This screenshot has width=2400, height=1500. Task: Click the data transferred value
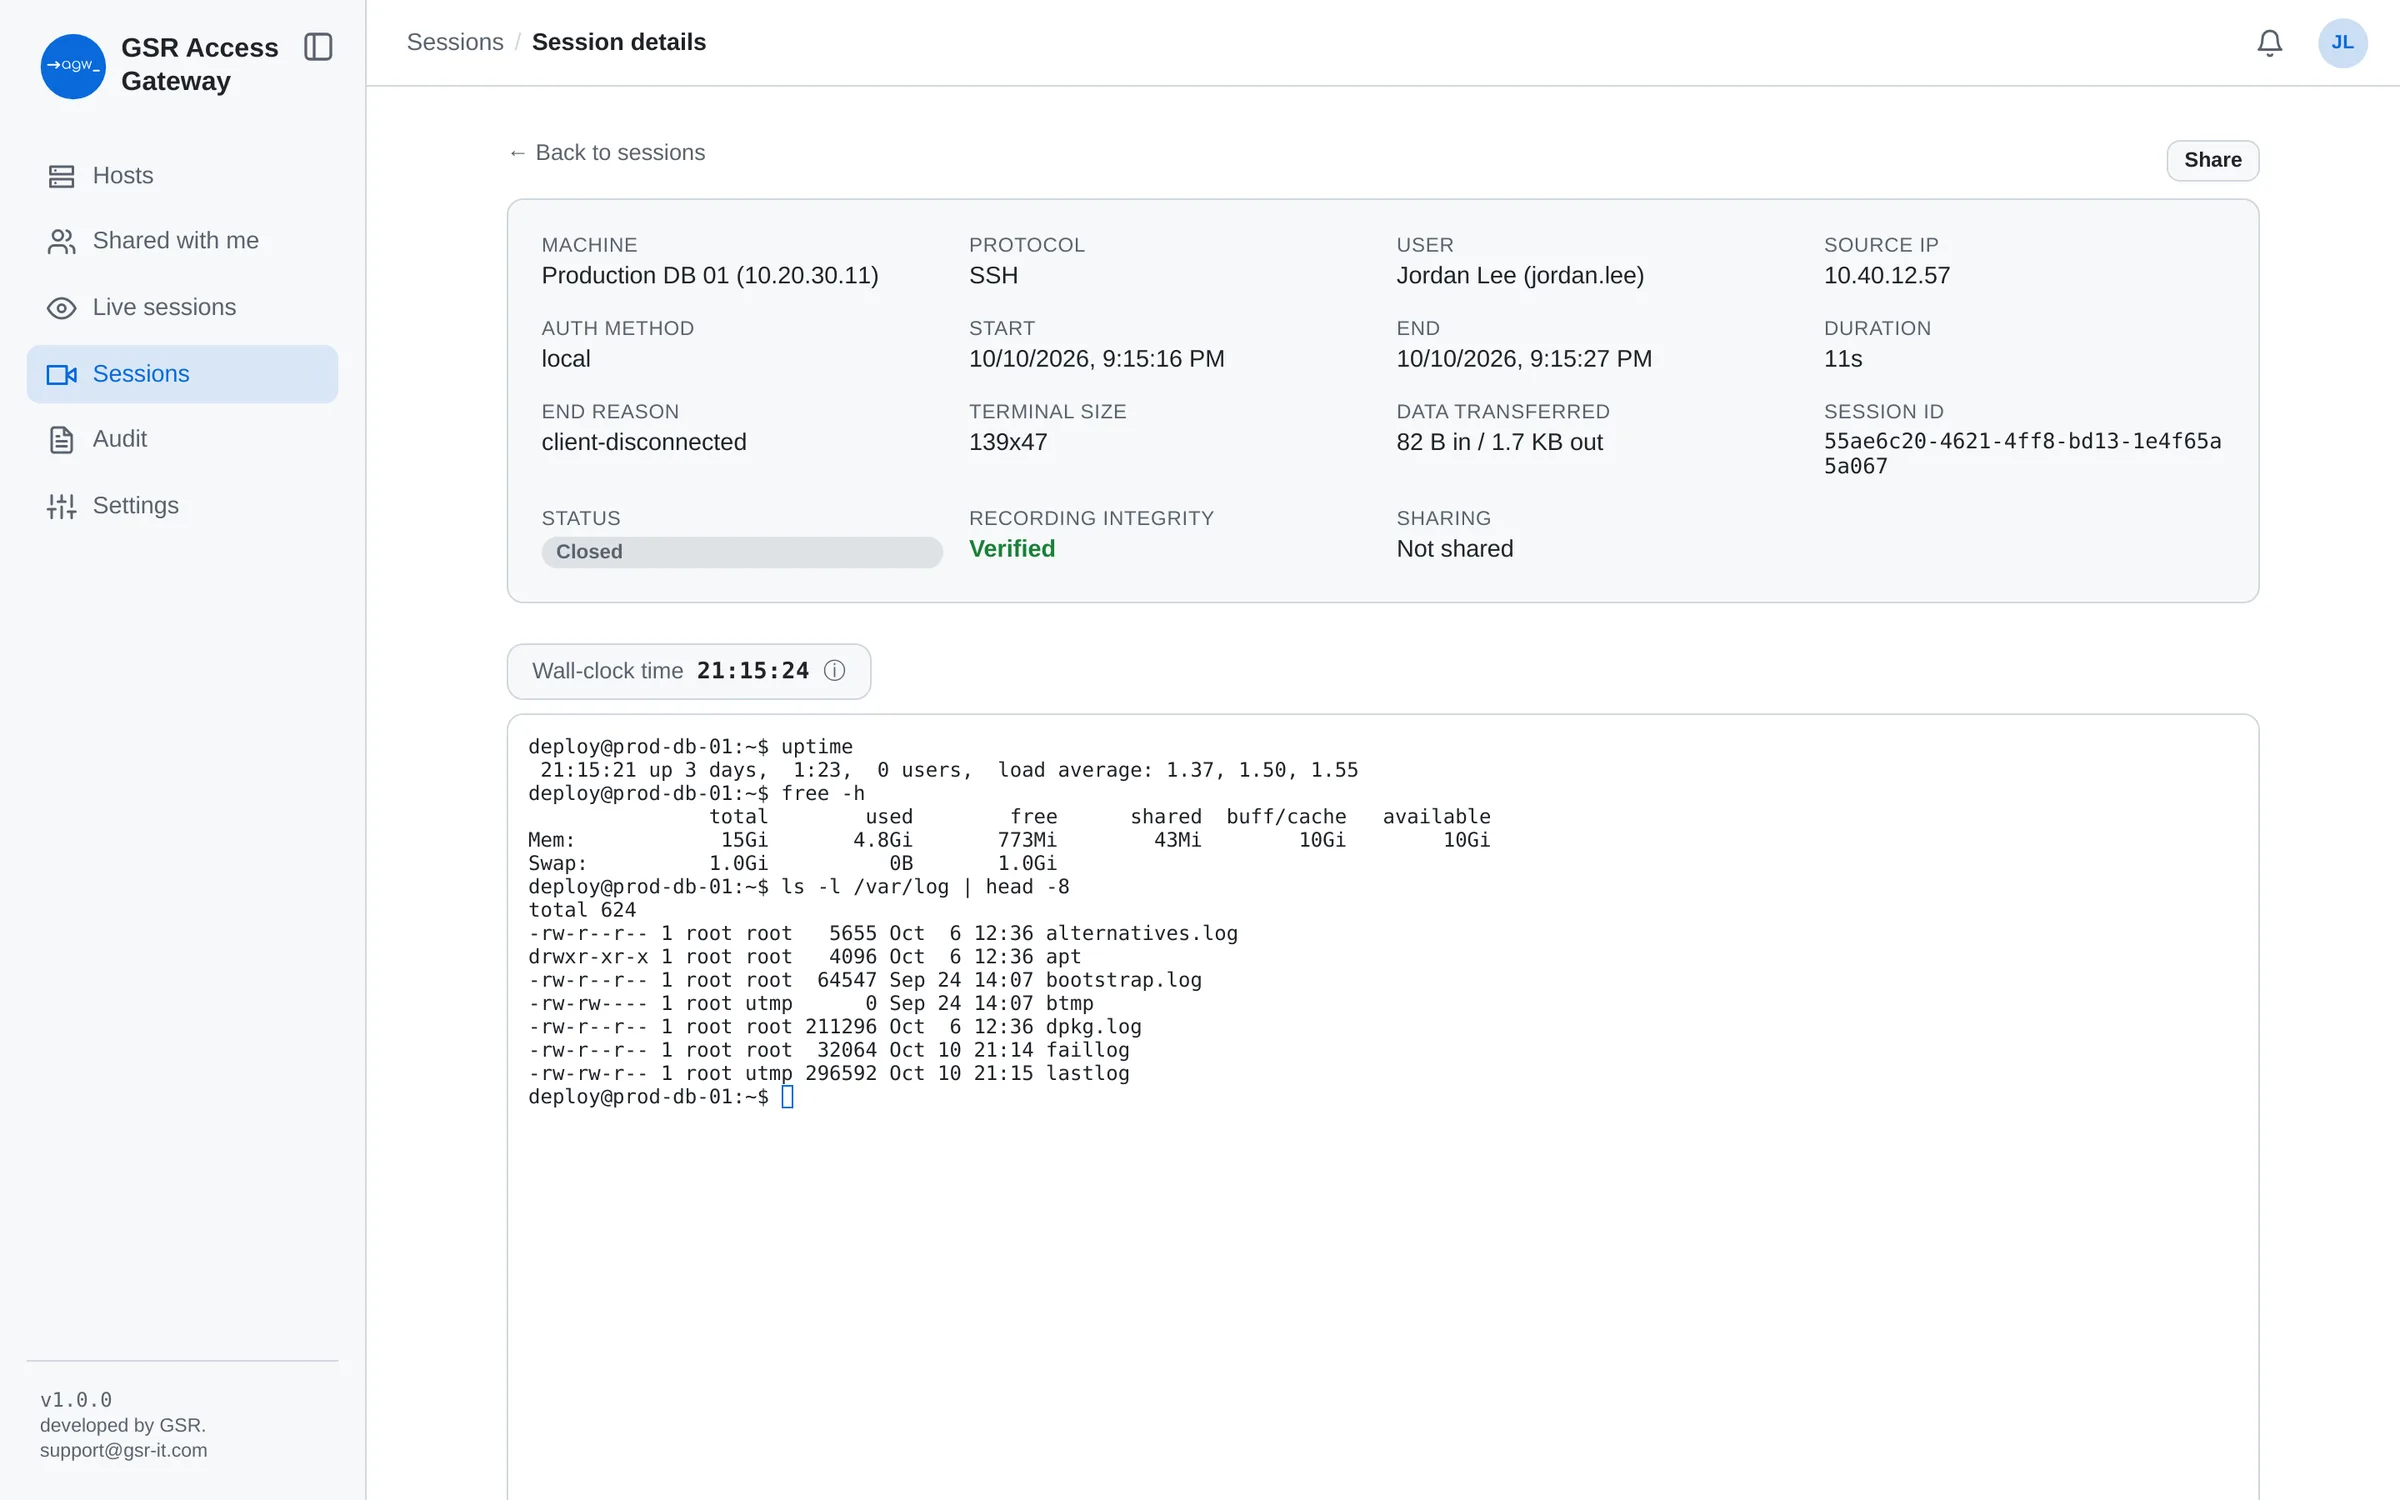1500,442
